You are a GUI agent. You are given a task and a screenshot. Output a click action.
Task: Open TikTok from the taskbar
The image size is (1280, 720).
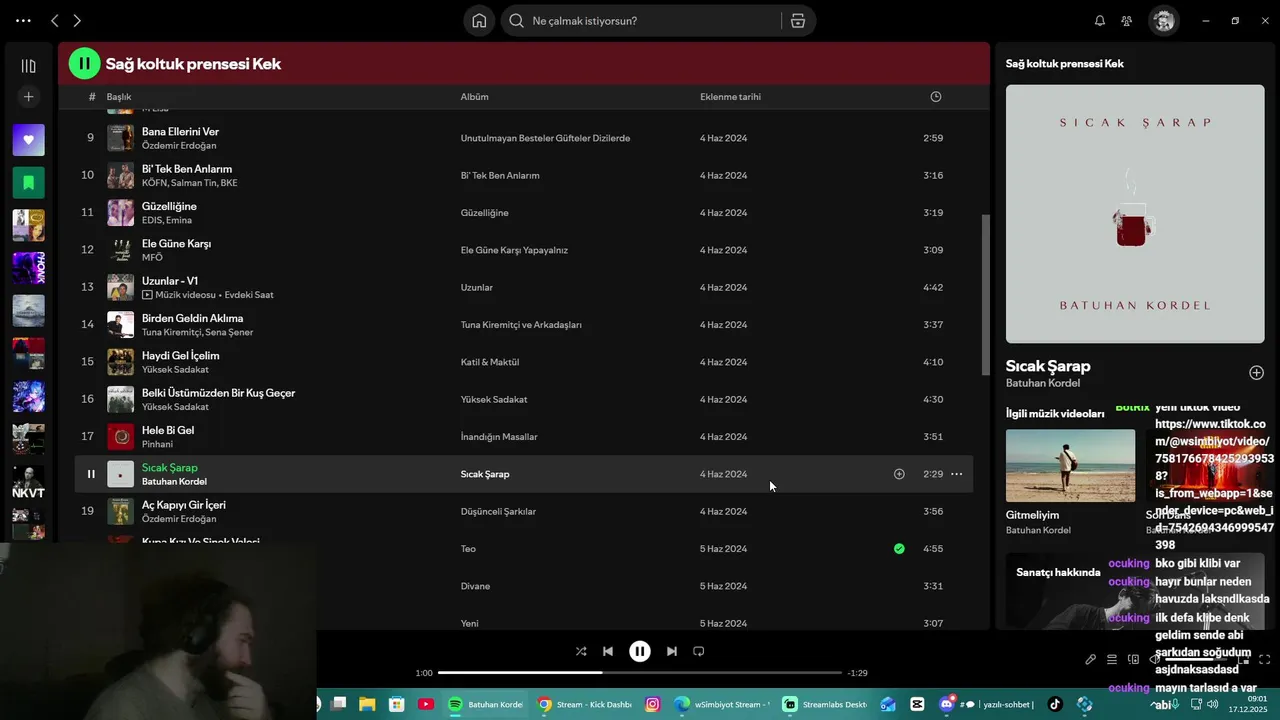[x=1055, y=704]
